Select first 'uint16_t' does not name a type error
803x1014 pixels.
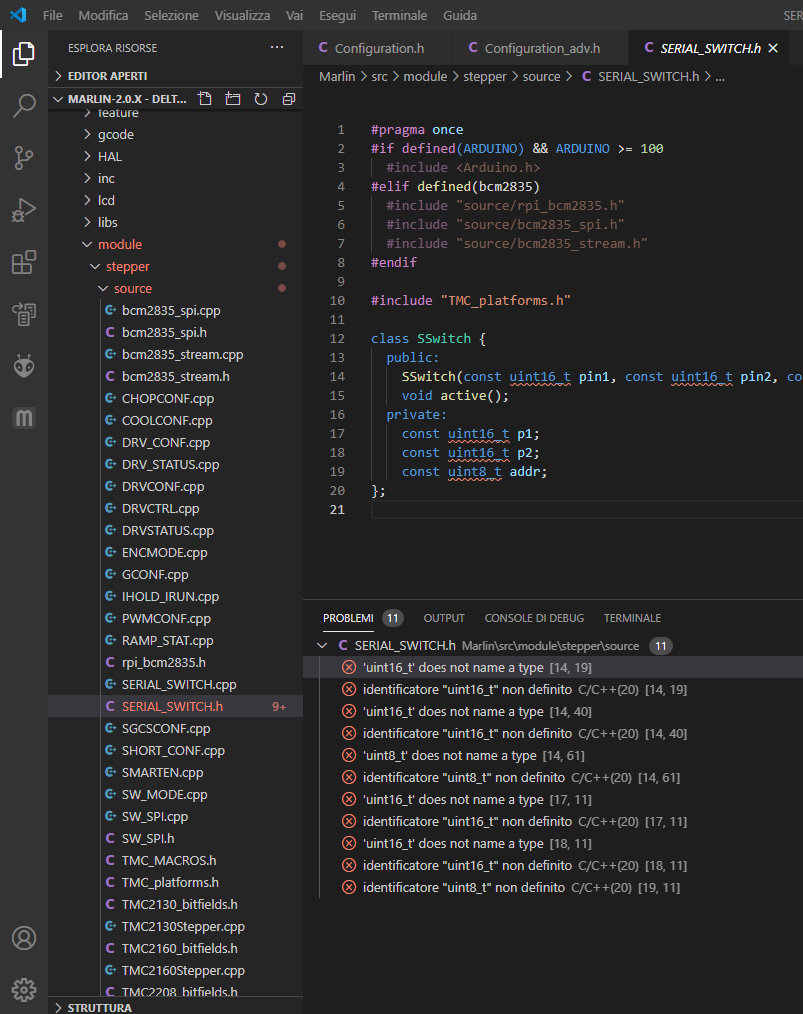pos(452,667)
